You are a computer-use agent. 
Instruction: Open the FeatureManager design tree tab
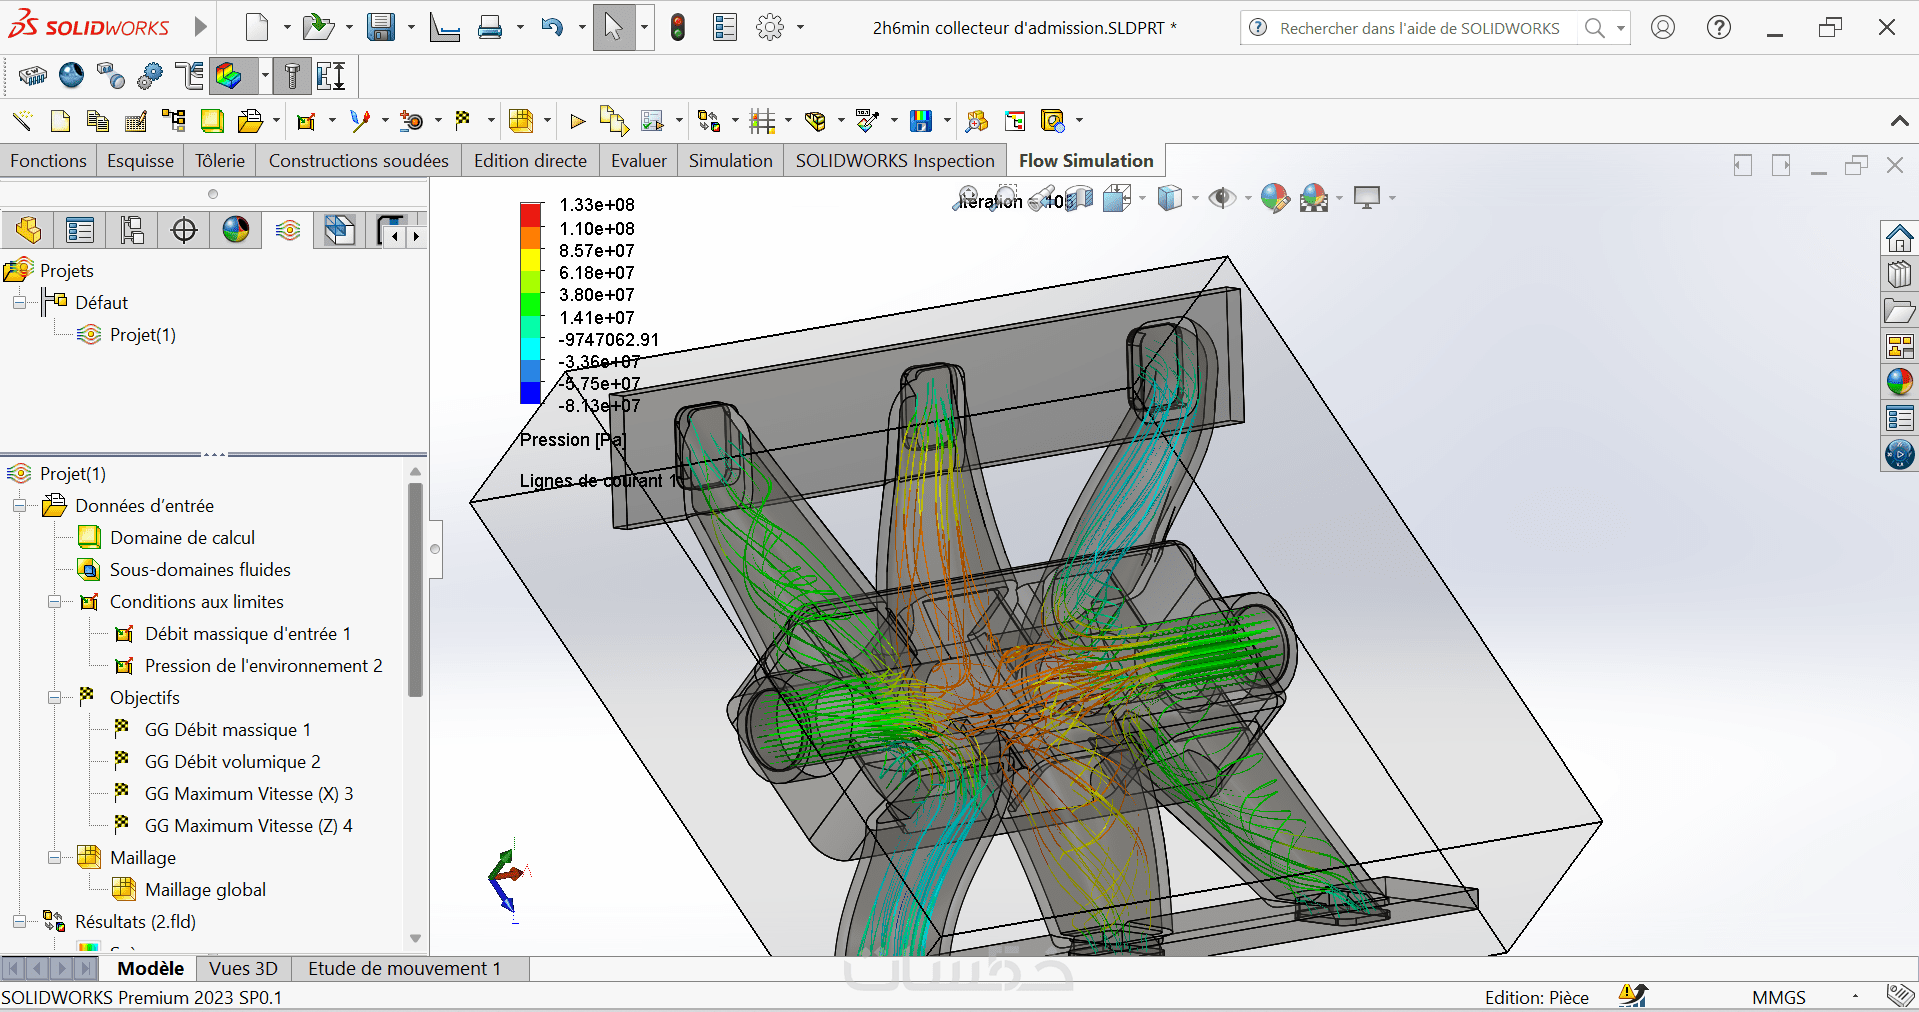coord(28,230)
